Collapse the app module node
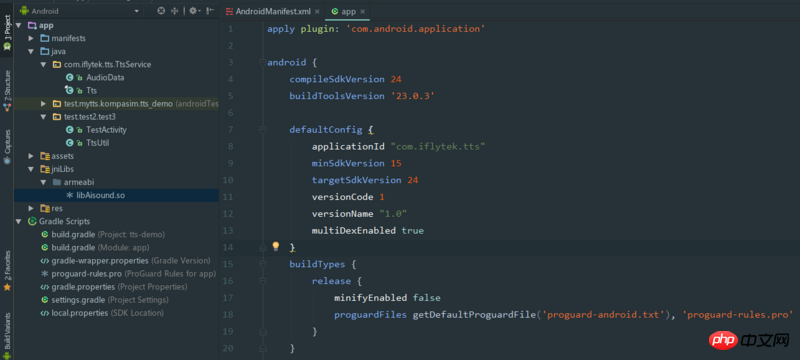The height and width of the screenshot is (360, 800). tap(18, 25)
